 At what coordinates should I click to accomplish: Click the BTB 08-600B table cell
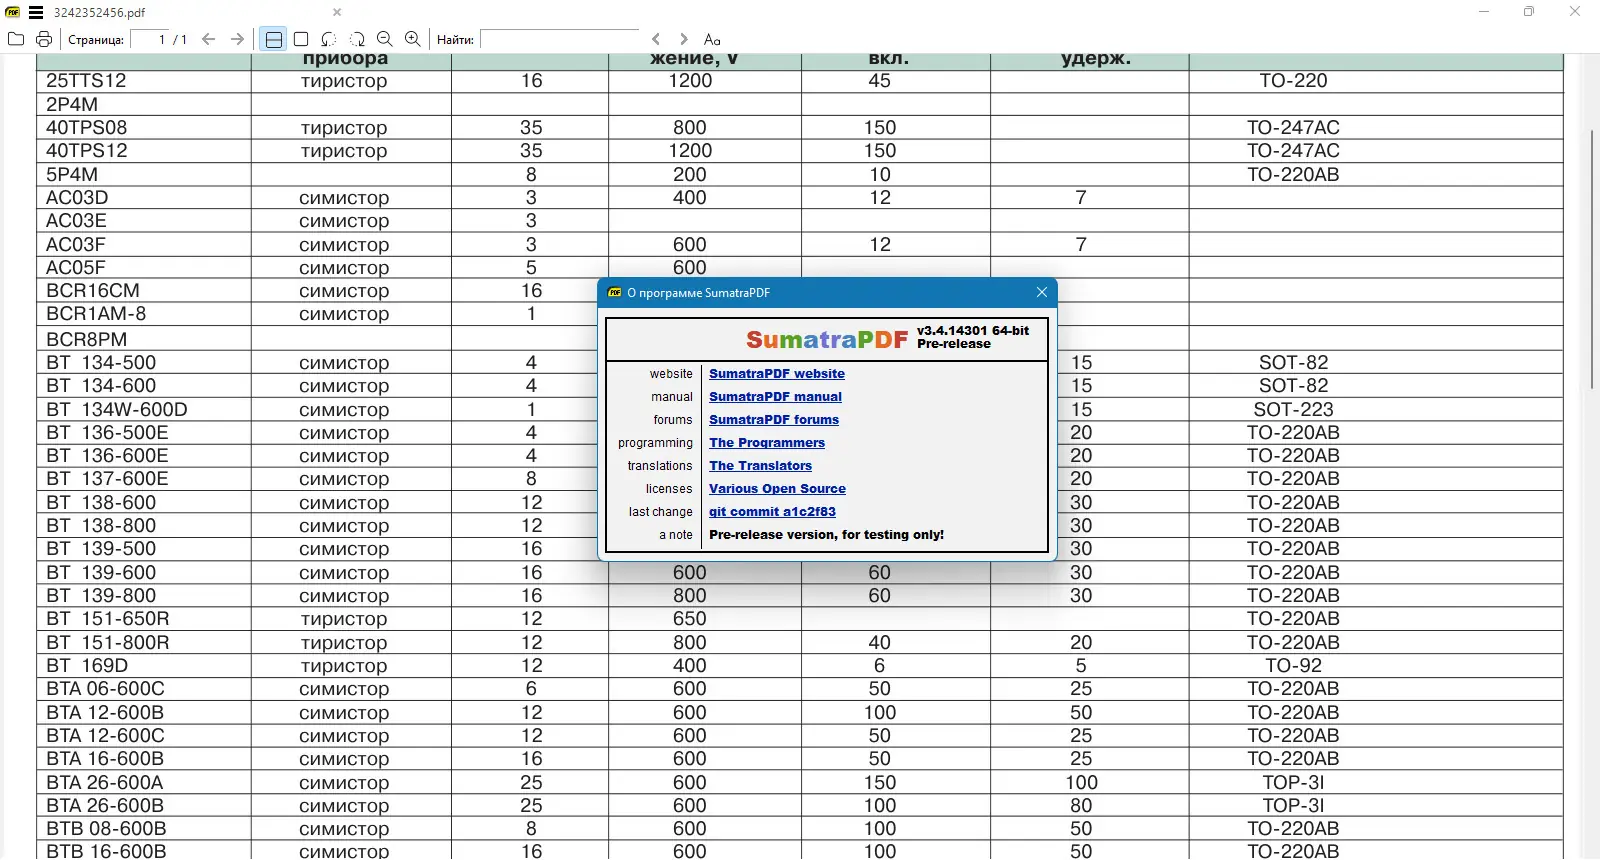click(x=144, y=829)
